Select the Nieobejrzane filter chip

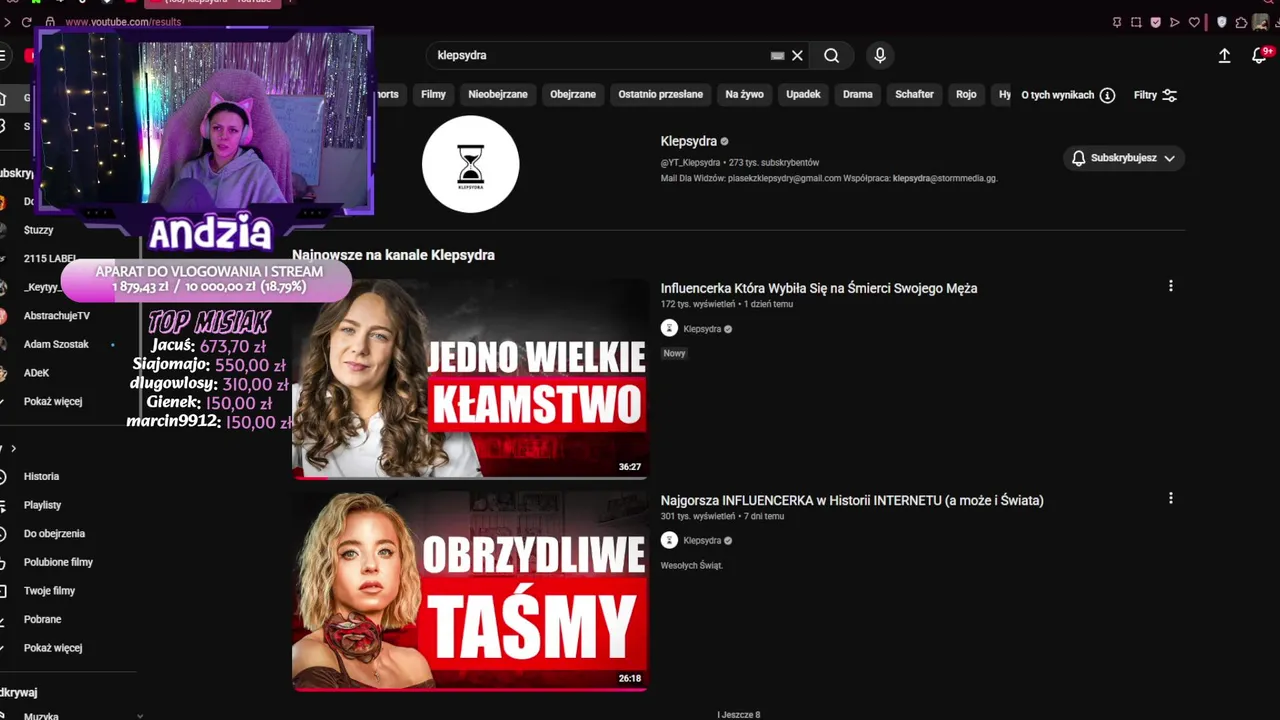coord(498,95)
